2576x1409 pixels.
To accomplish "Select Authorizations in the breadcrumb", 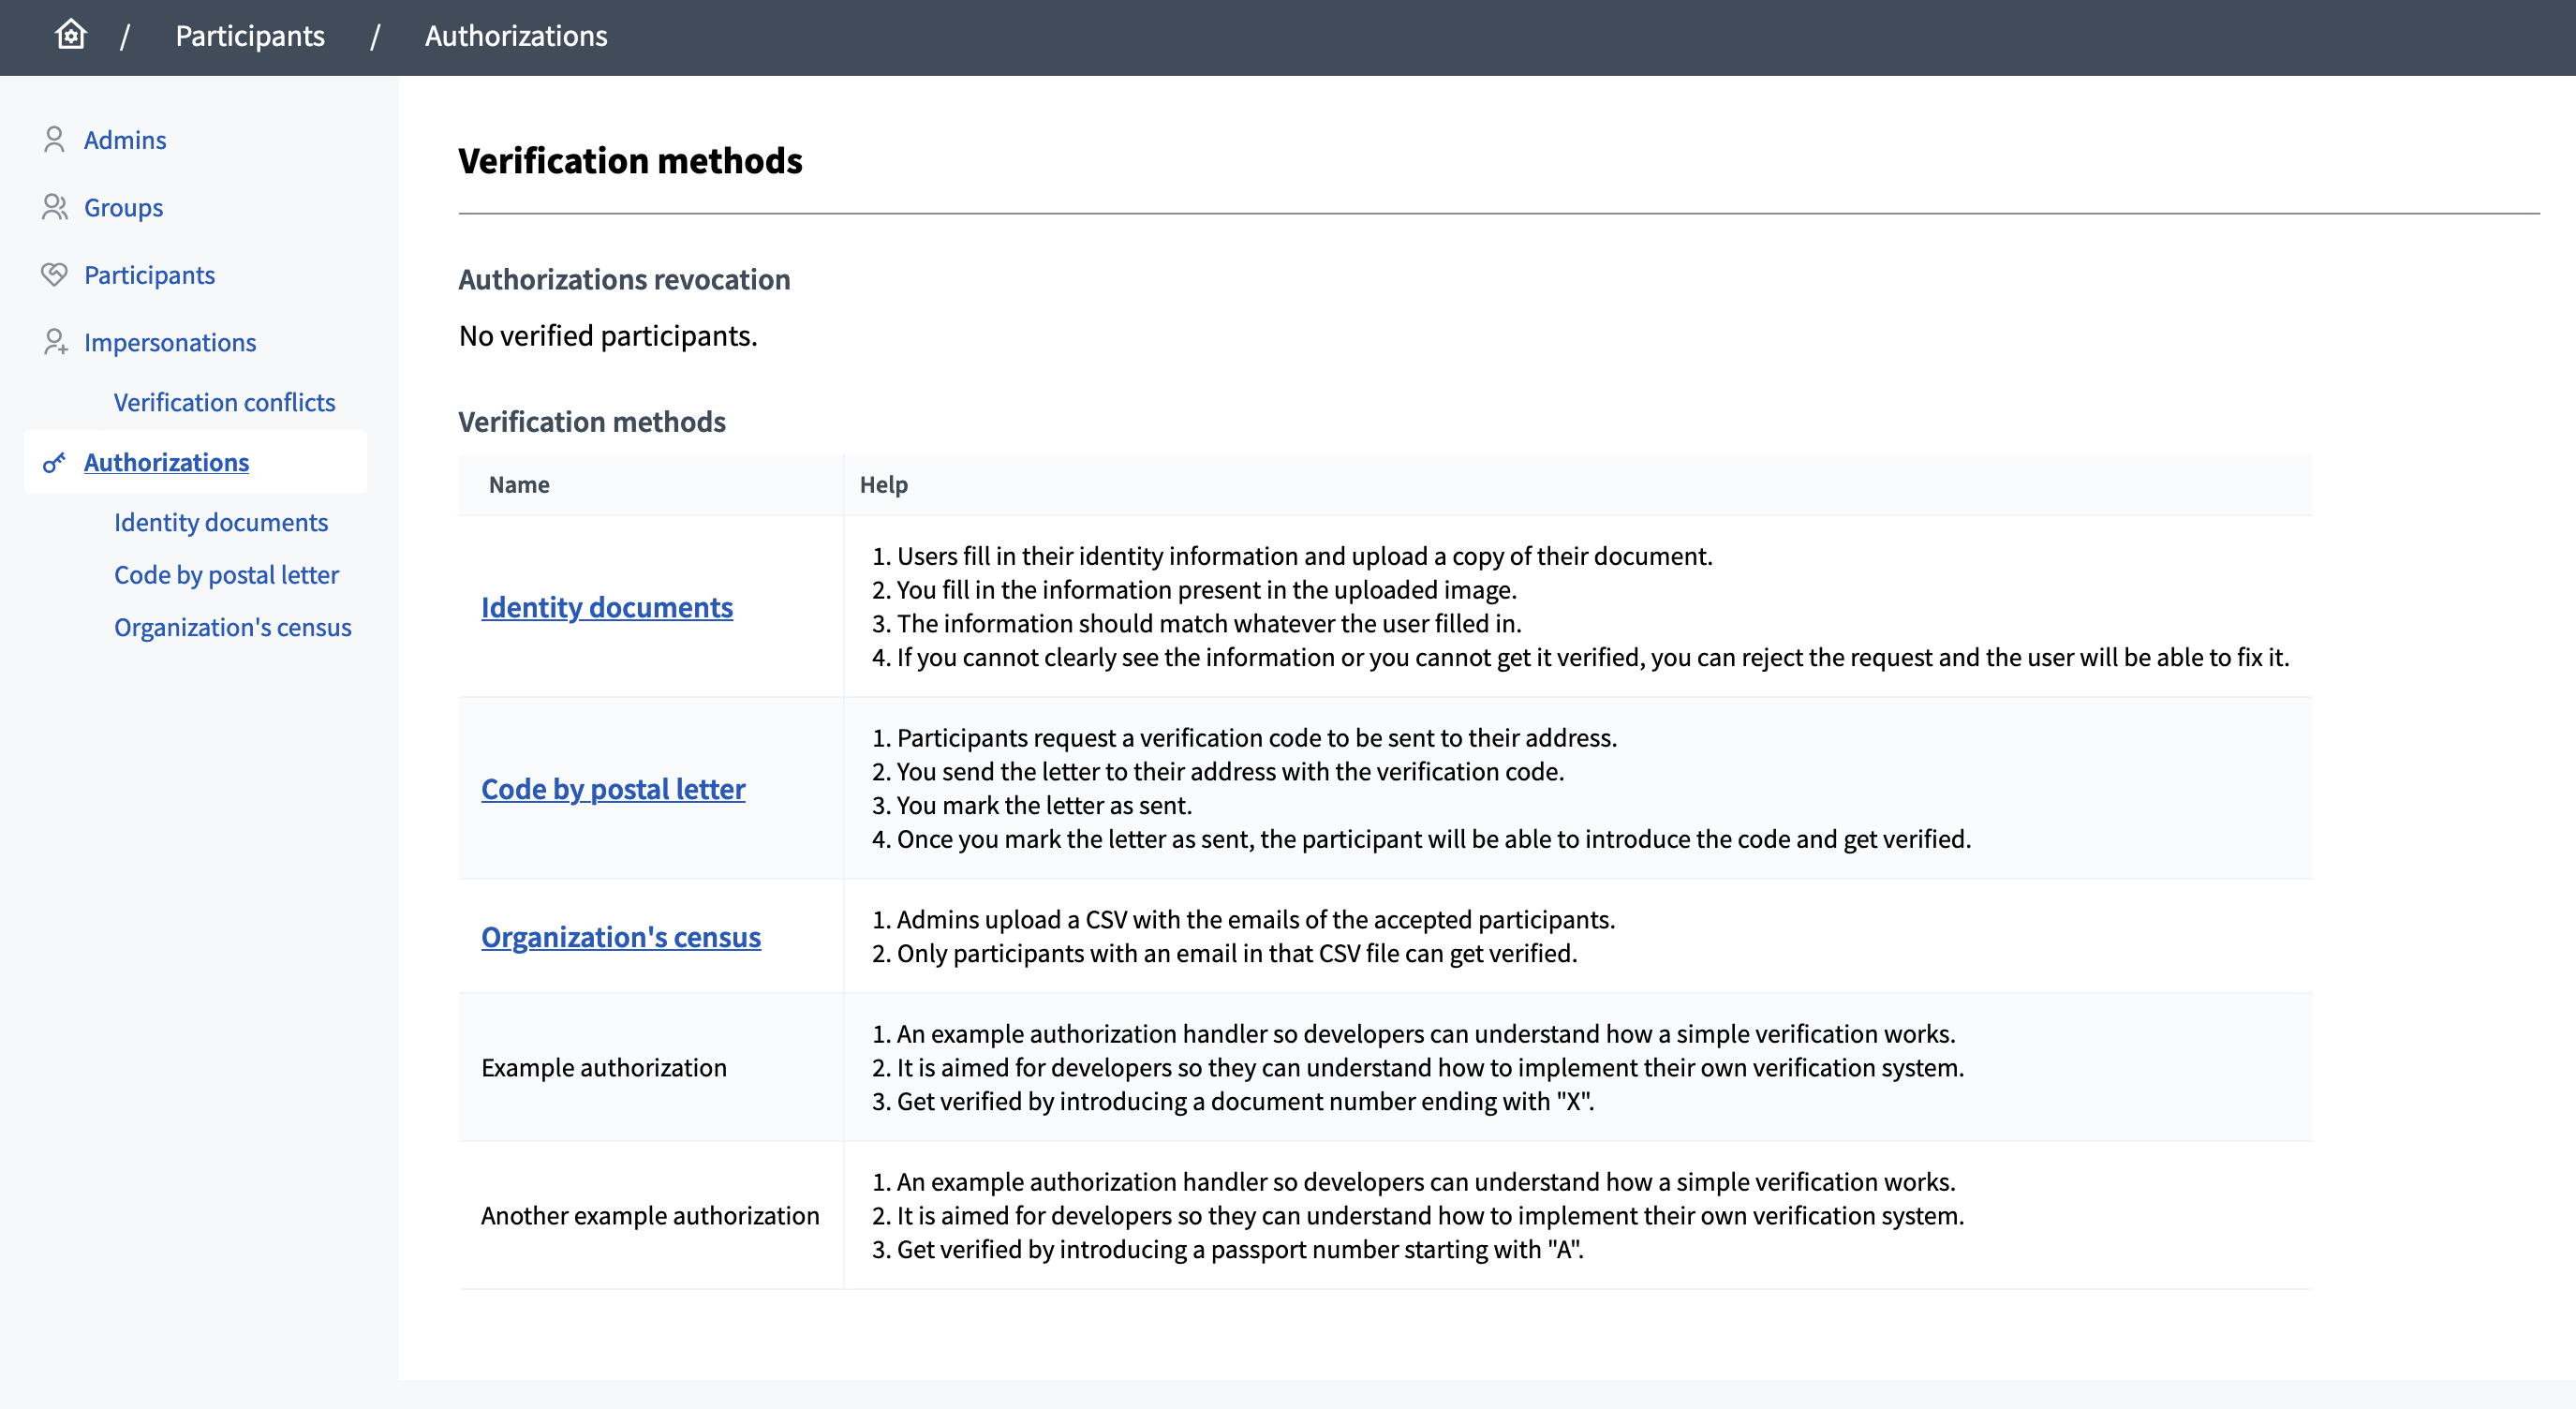I will (x=515, y=36).
